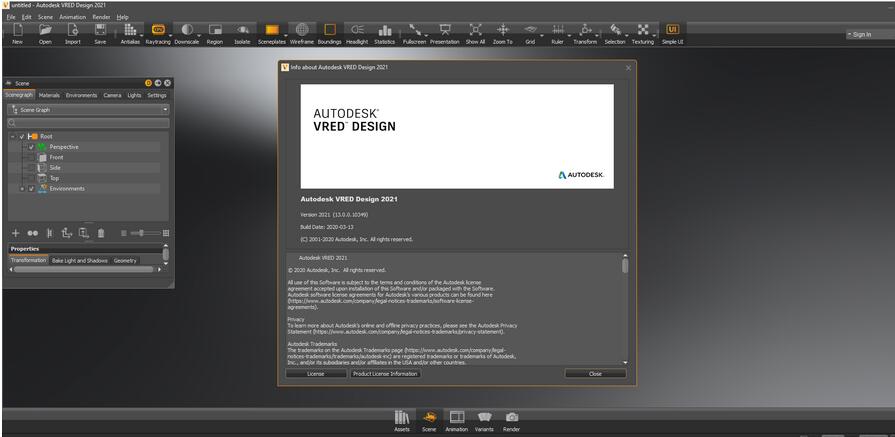Toggle the Root node checkbox
The height and width of the screenshot is (437, 895).
[x=22, y=137]
